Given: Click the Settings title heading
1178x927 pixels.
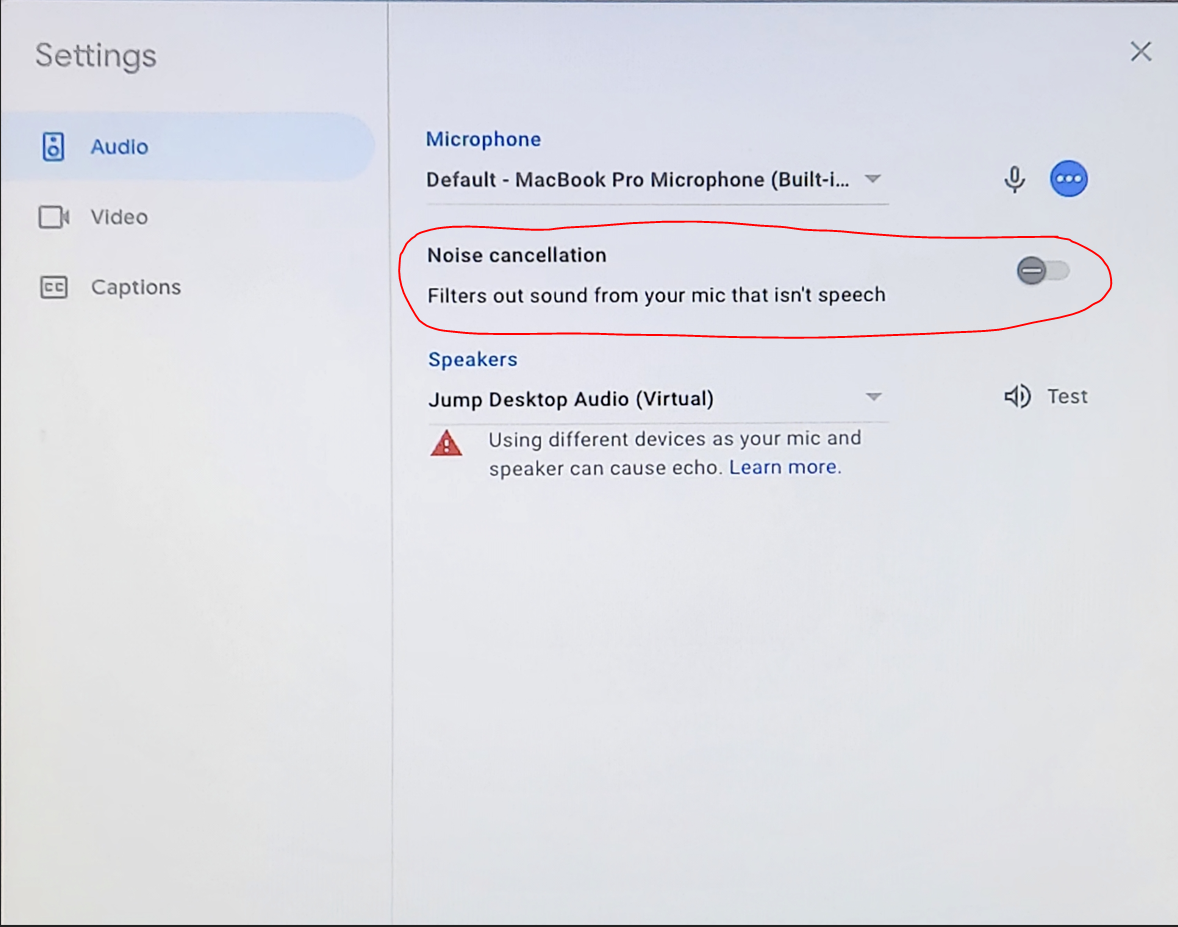Looking at the screenshot, I should pyautogui.click(x=96, y=56).
